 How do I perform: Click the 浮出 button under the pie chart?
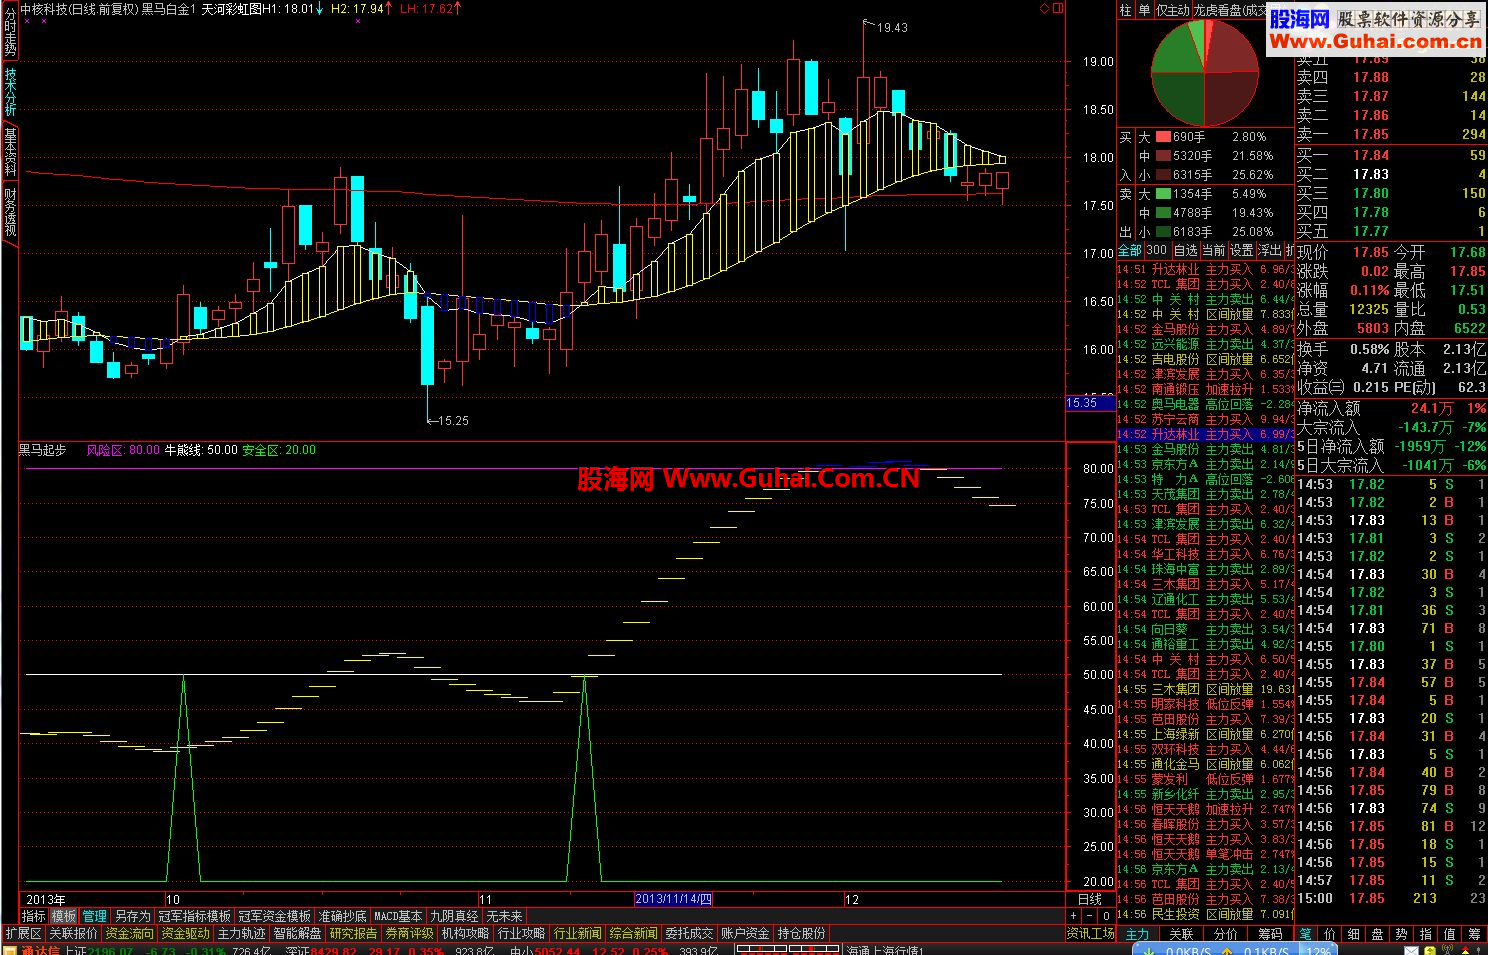(x=1269, y=250)
